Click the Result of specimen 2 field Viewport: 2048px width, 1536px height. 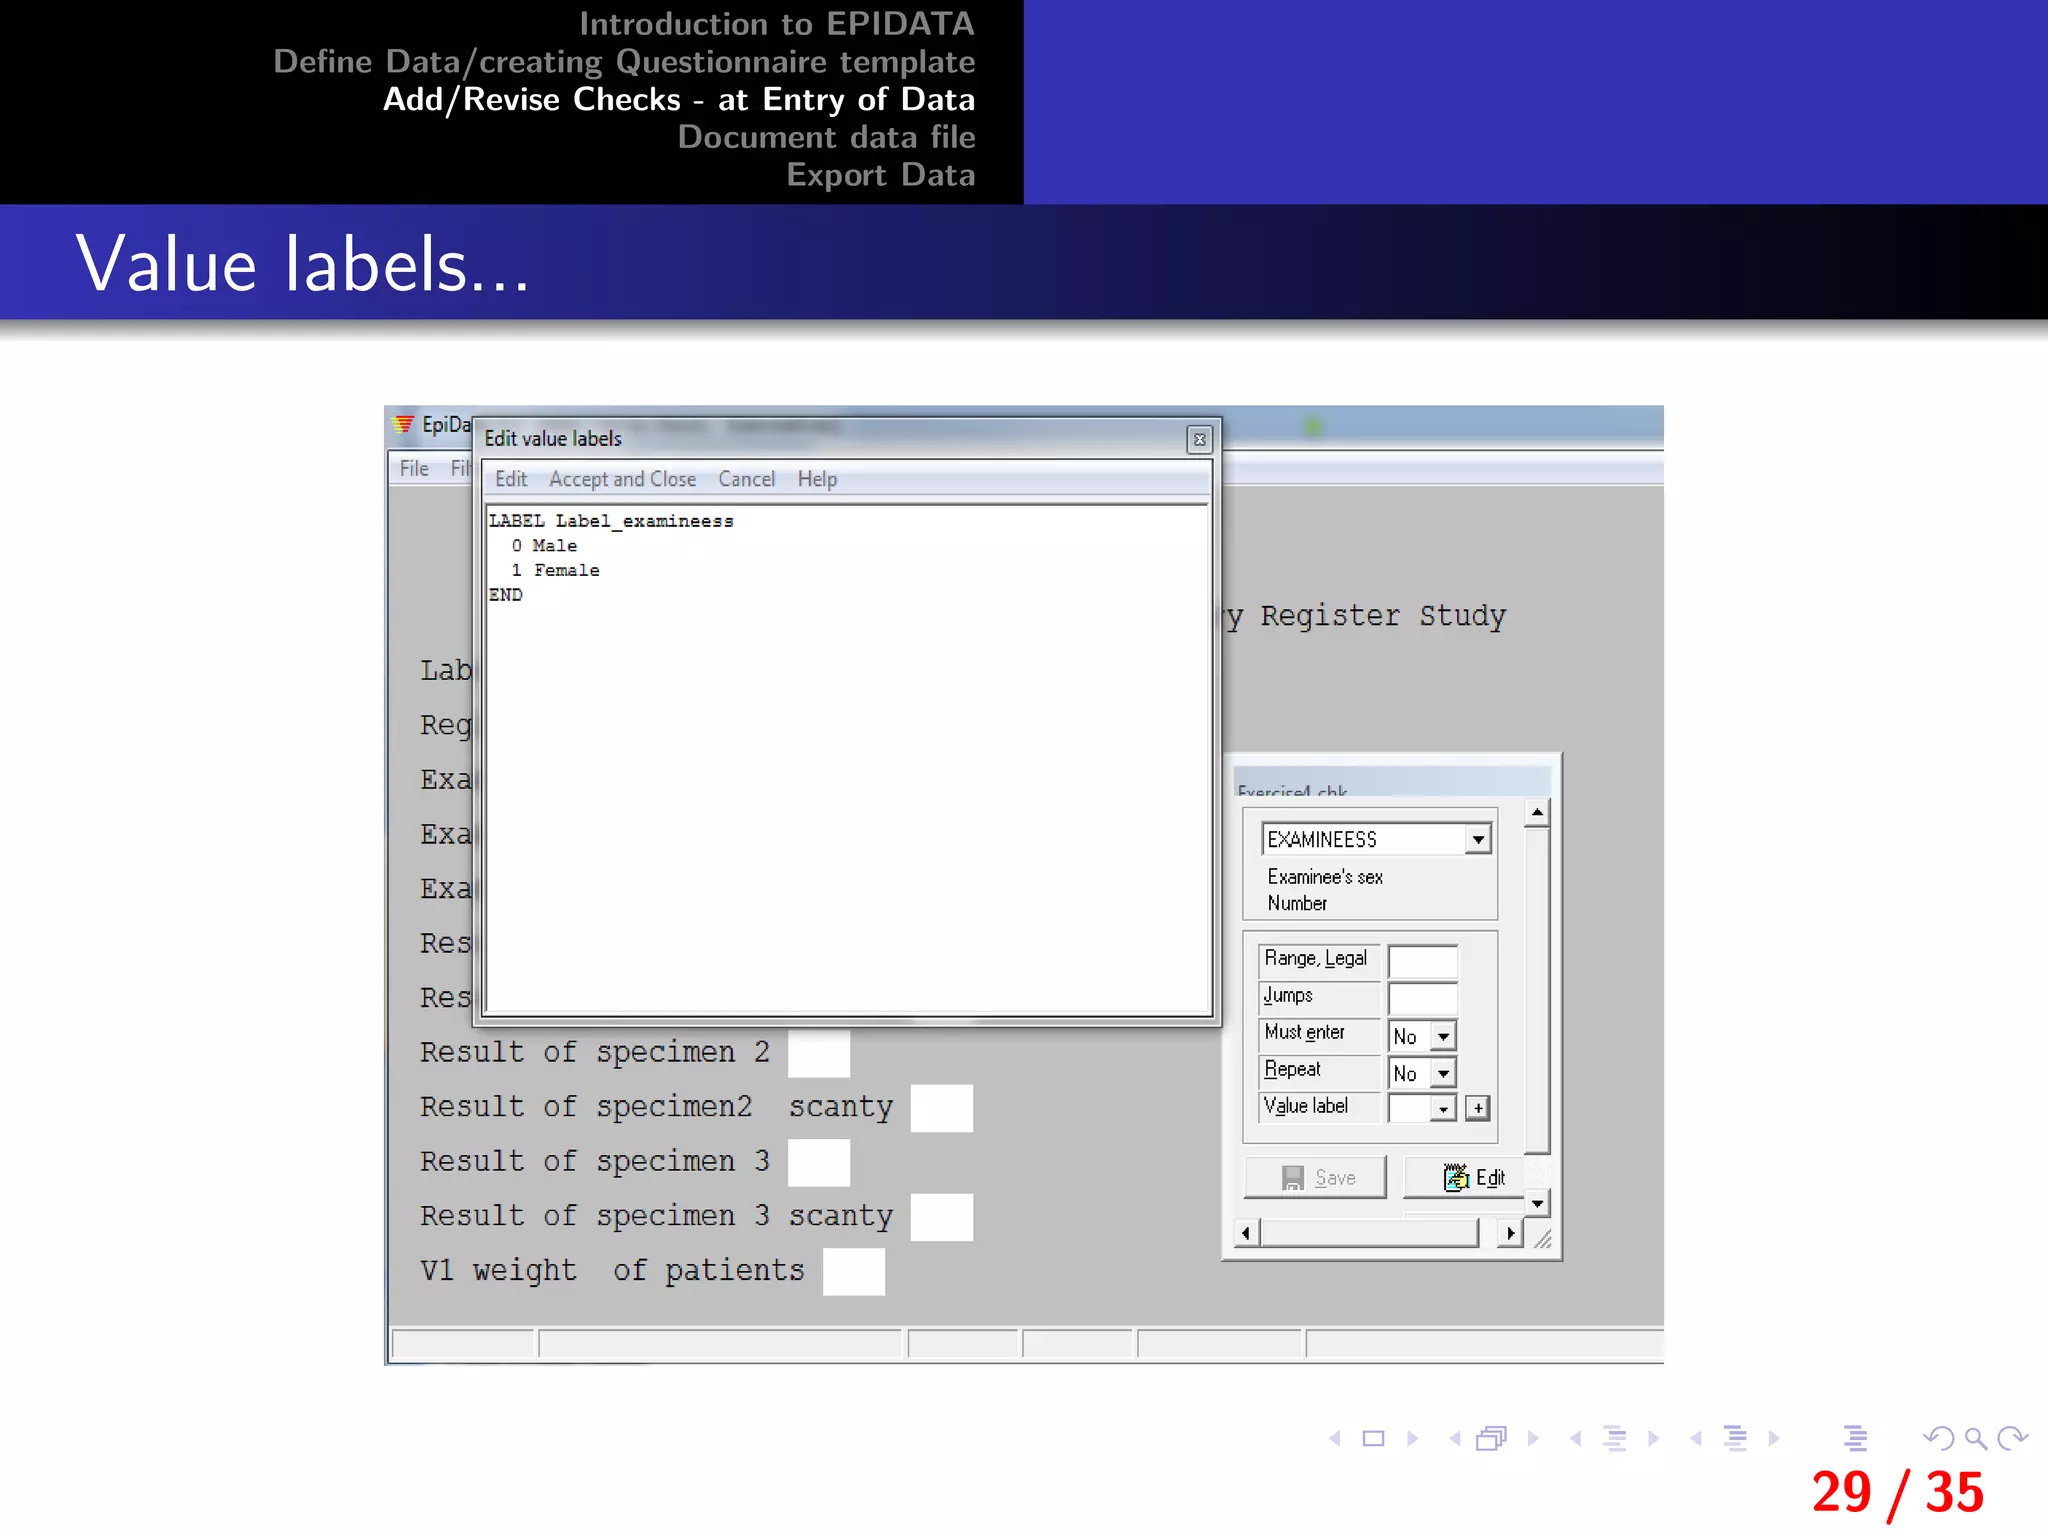click(819, 1054)
